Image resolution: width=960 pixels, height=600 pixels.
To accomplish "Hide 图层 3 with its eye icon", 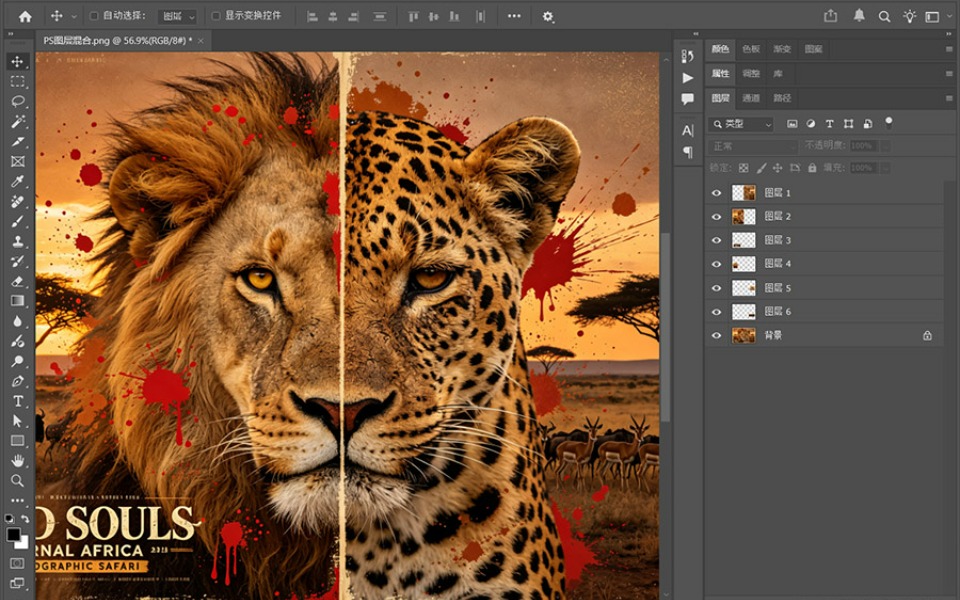I will tap(716, 241).
